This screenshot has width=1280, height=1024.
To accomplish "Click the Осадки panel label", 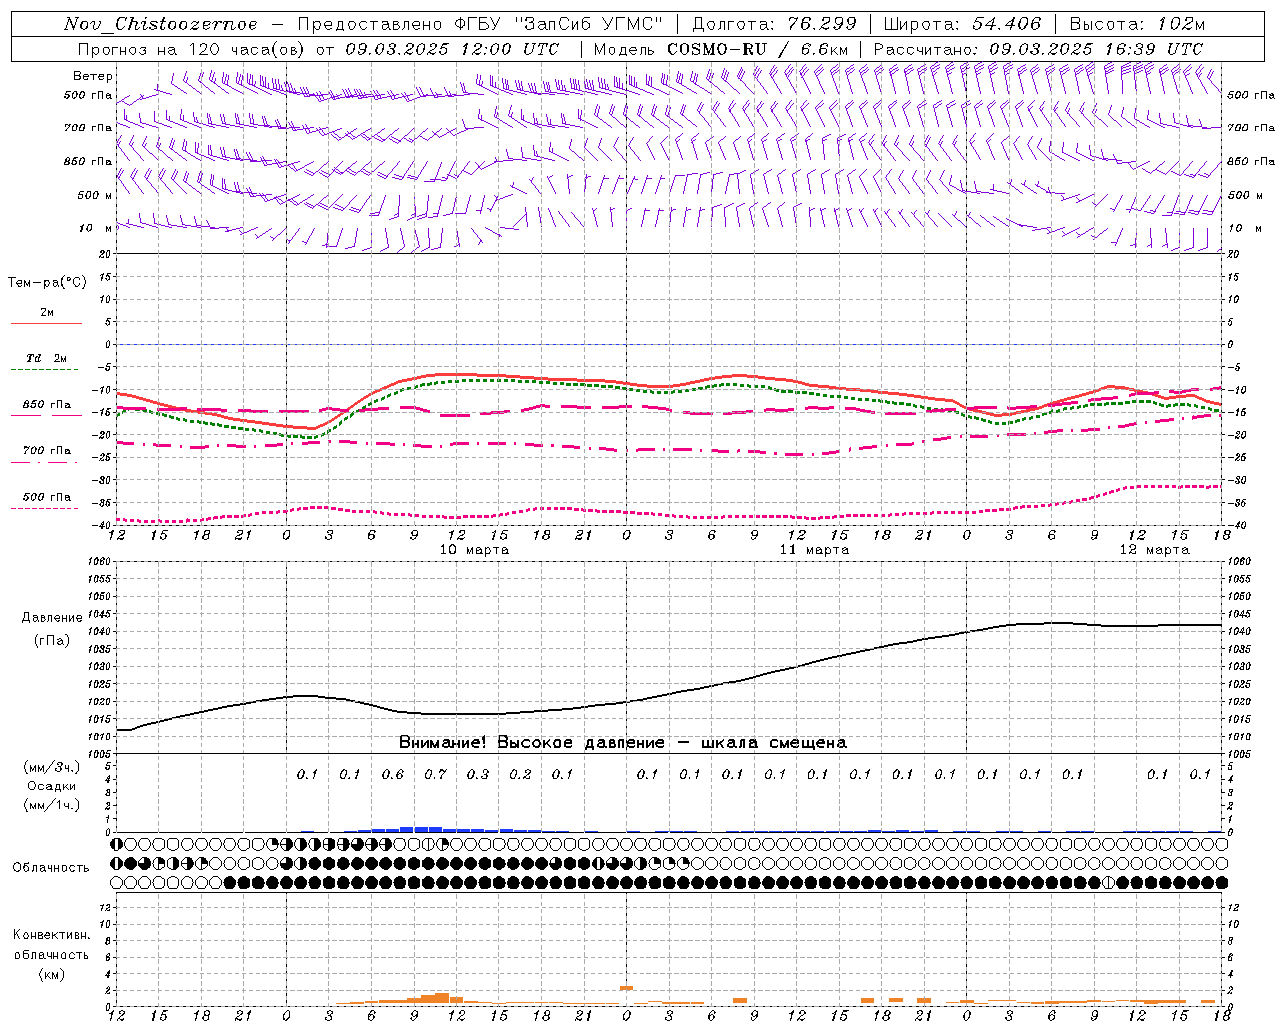I will pyautogui.click(x=52, y=786).
